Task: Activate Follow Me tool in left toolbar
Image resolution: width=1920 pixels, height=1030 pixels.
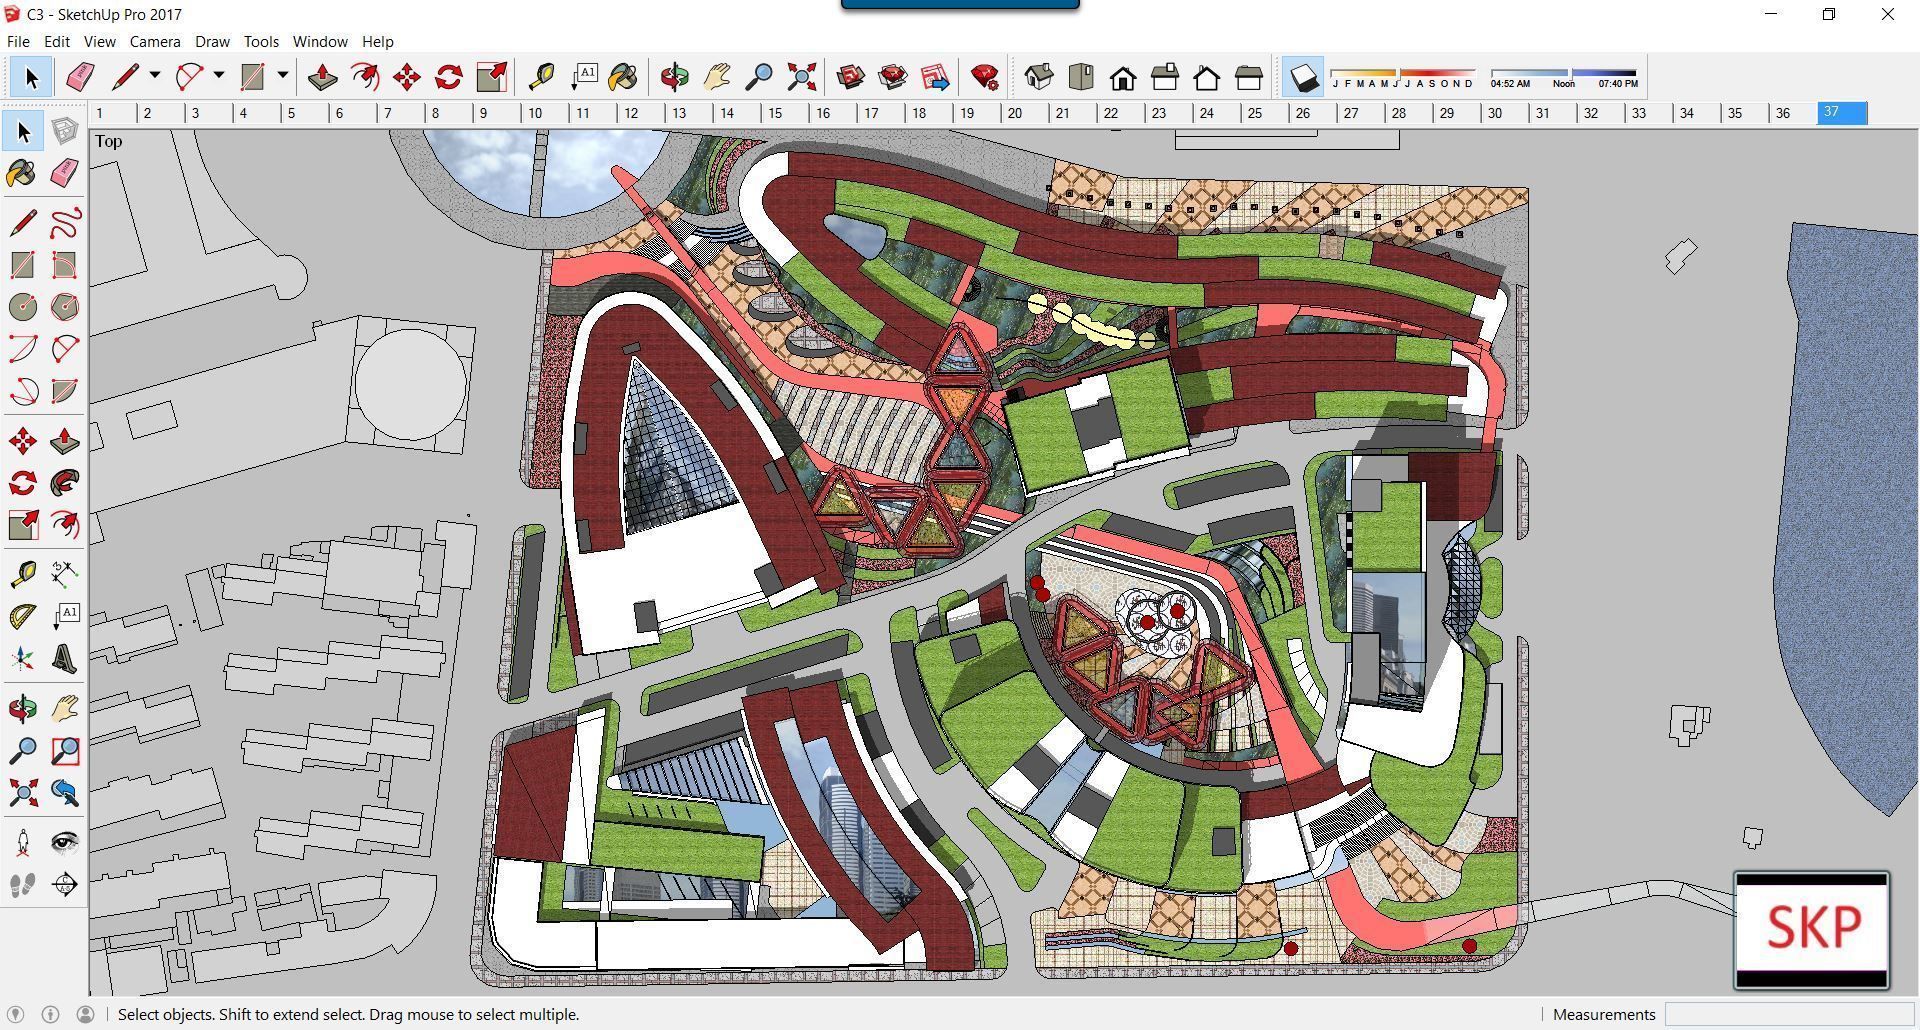Action: coord(64,483)
